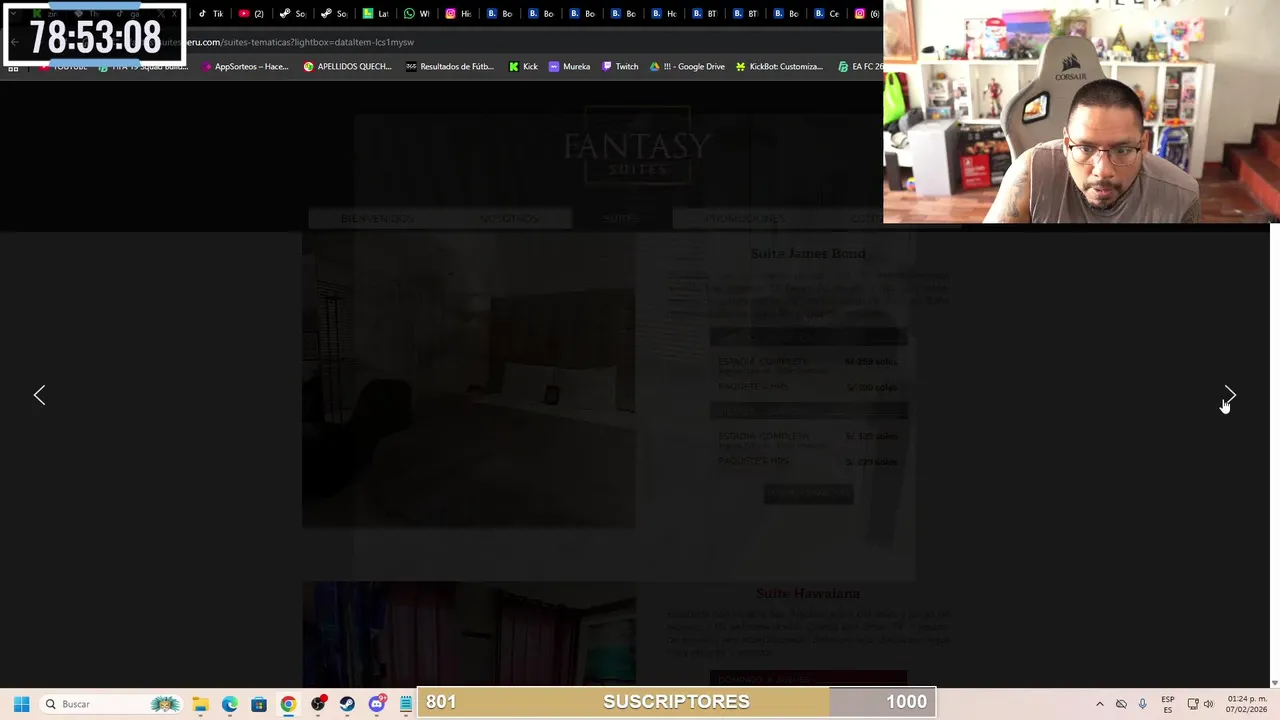The image size is (1280, 720).
Task: Open the Notepad taskbar icon
Action: pos(405,704)
